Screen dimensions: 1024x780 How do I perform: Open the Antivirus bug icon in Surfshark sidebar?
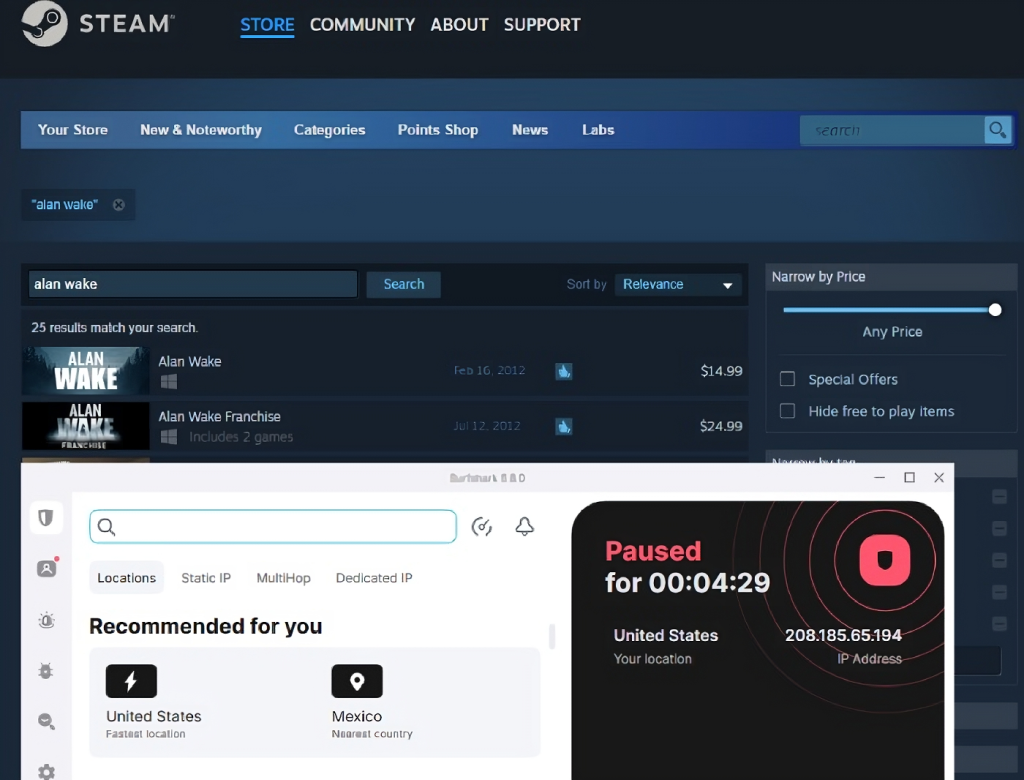click(46, 671)
